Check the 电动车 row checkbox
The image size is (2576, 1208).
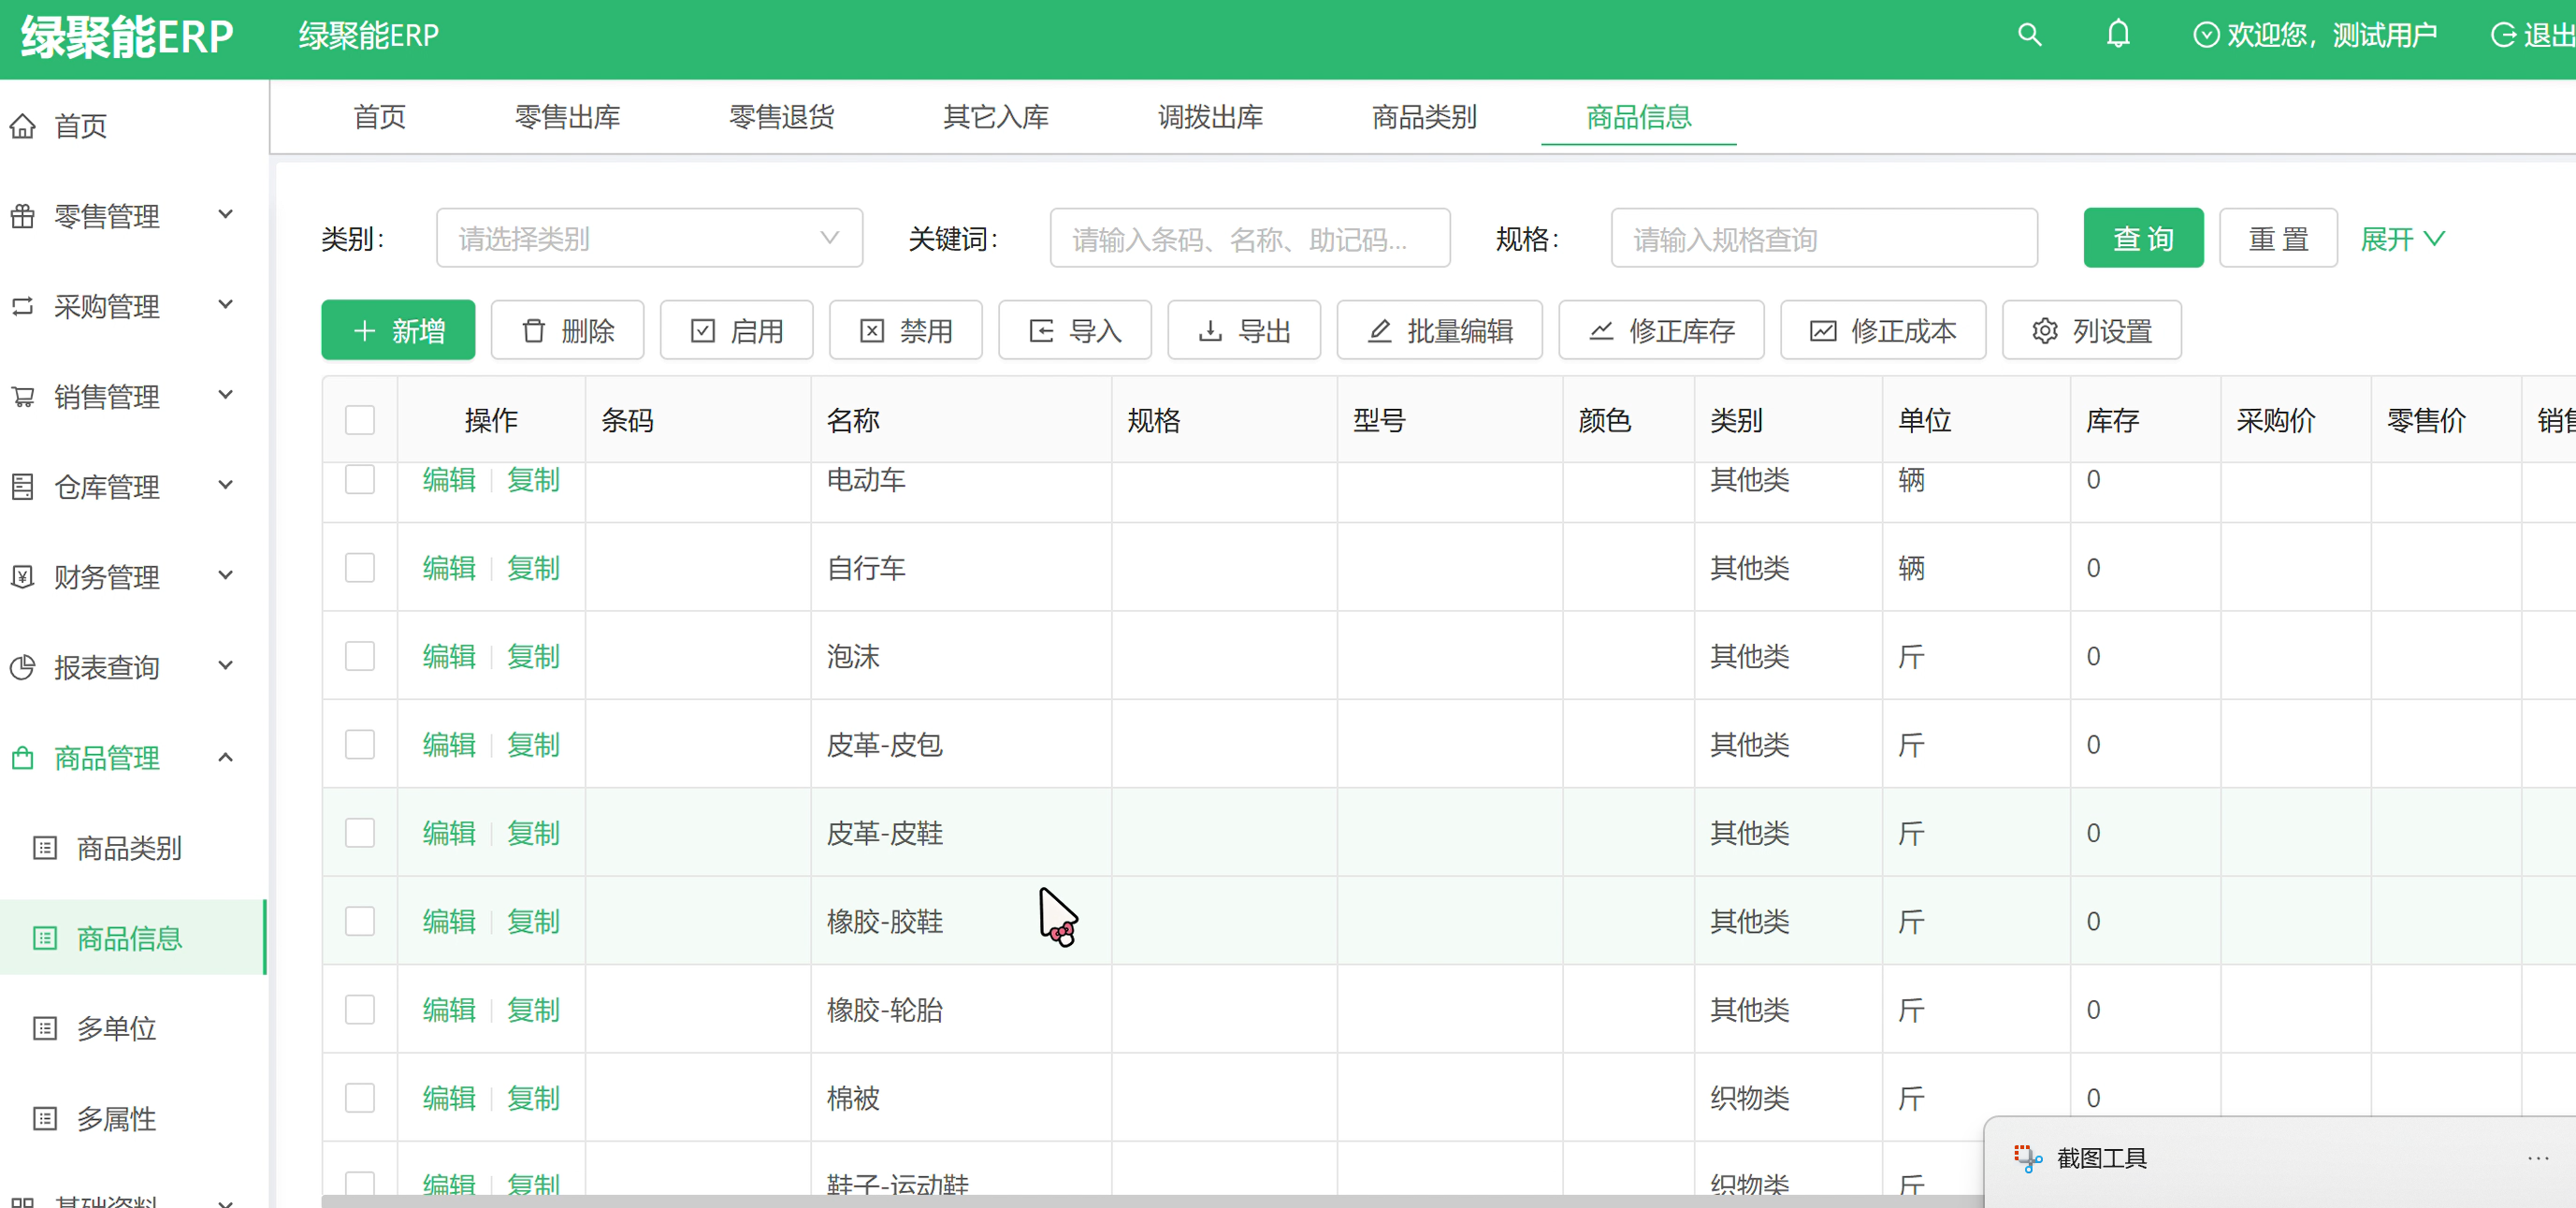[360, 479]
